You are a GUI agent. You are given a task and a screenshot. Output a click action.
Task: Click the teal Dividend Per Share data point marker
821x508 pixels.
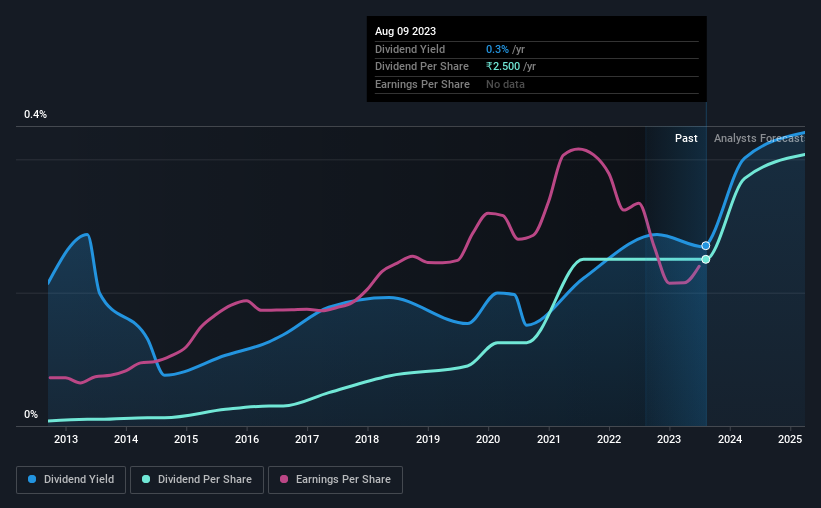[706, 259]
